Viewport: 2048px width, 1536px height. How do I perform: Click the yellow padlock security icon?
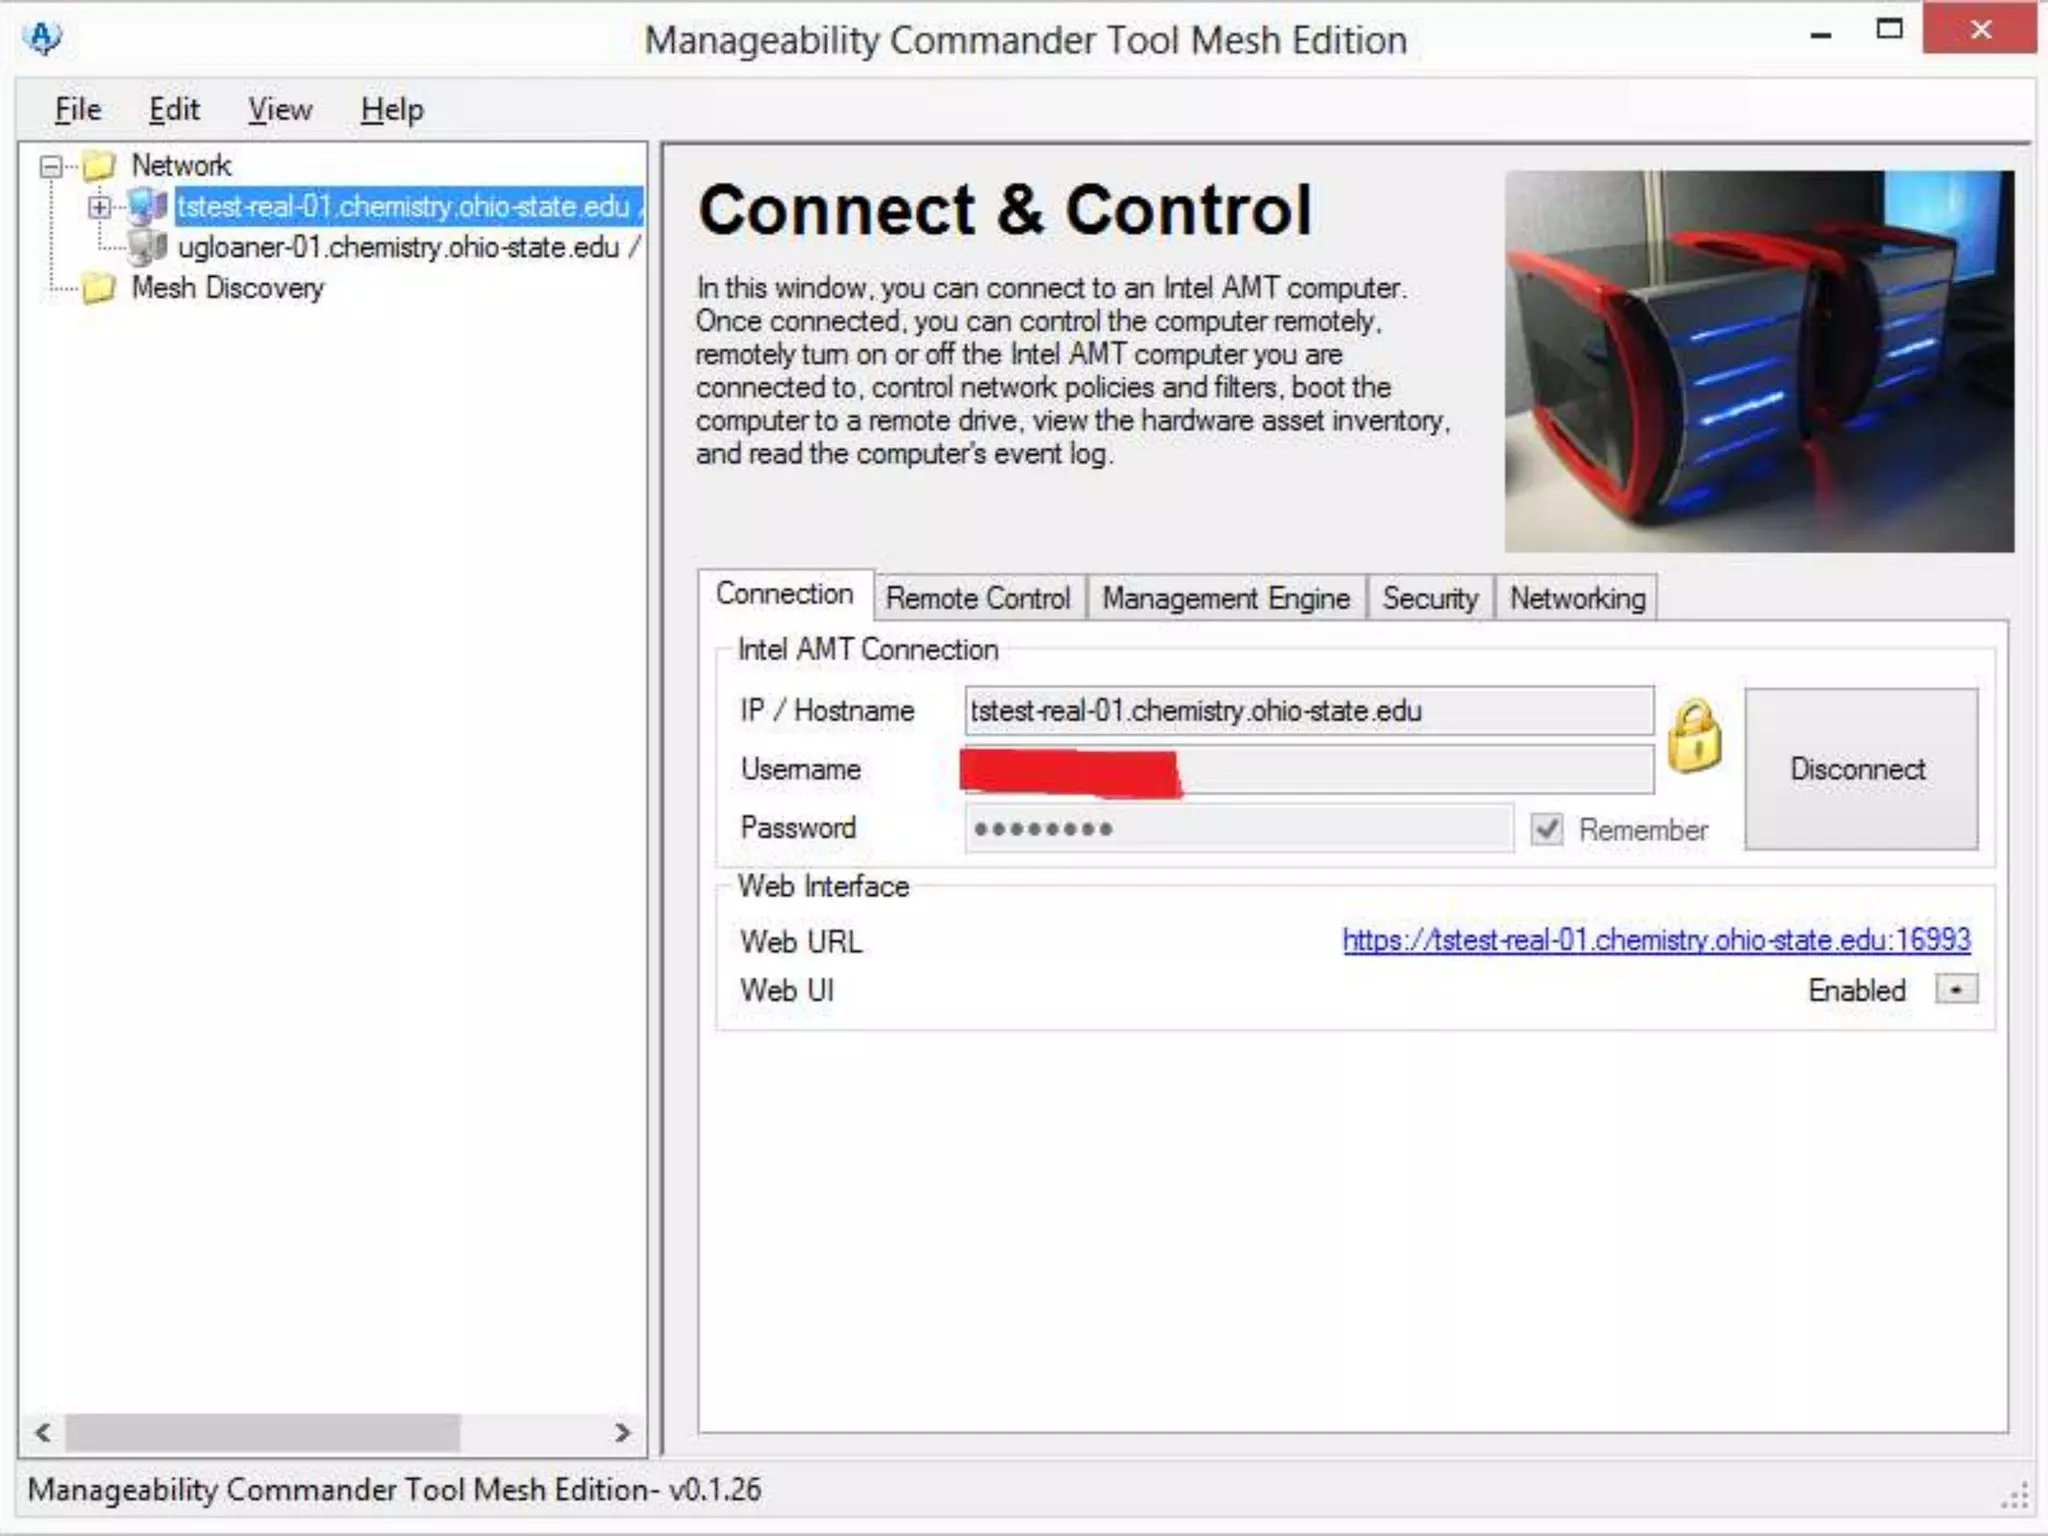1694,737
